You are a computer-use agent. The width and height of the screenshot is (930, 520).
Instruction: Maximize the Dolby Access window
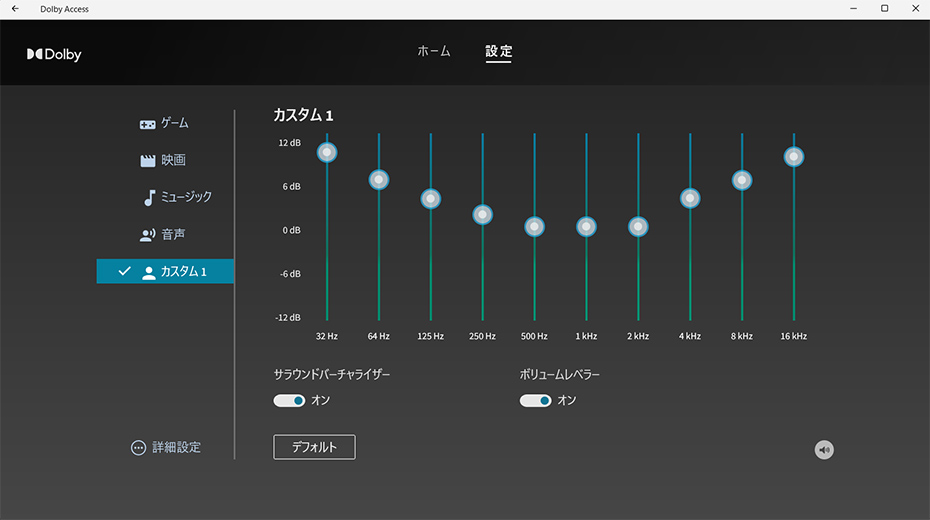[884, 8]
